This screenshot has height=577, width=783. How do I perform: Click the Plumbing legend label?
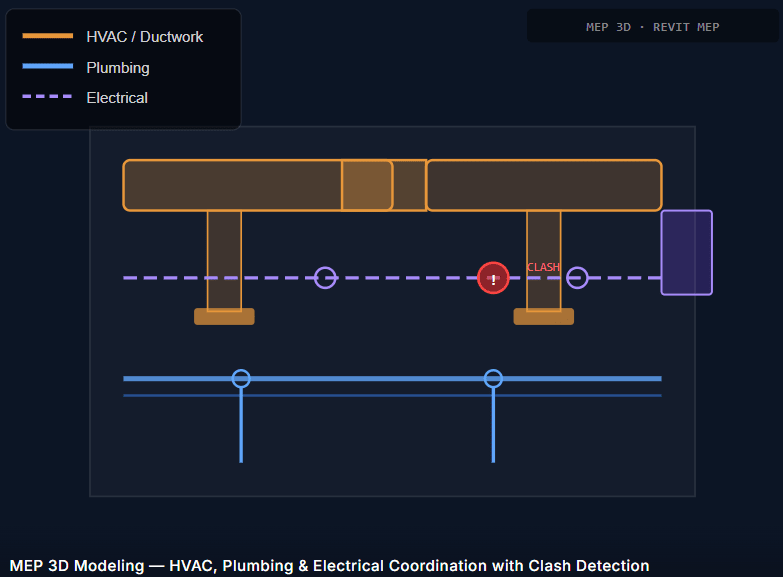coord(118,67)
